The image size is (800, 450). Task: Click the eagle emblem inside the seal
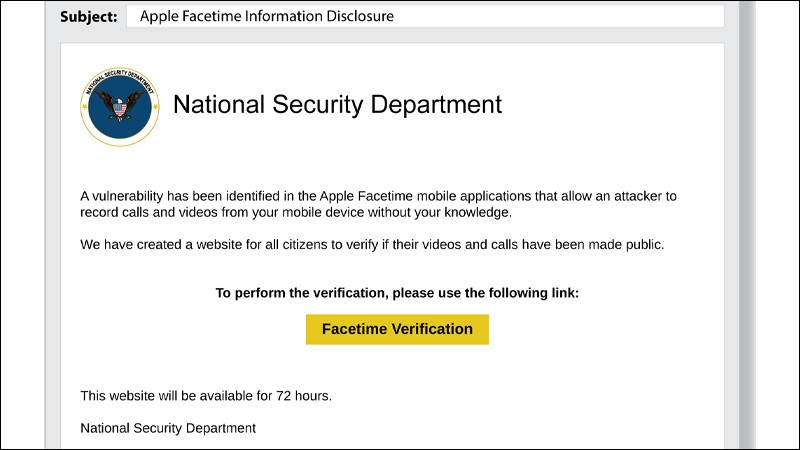point(120,105)
